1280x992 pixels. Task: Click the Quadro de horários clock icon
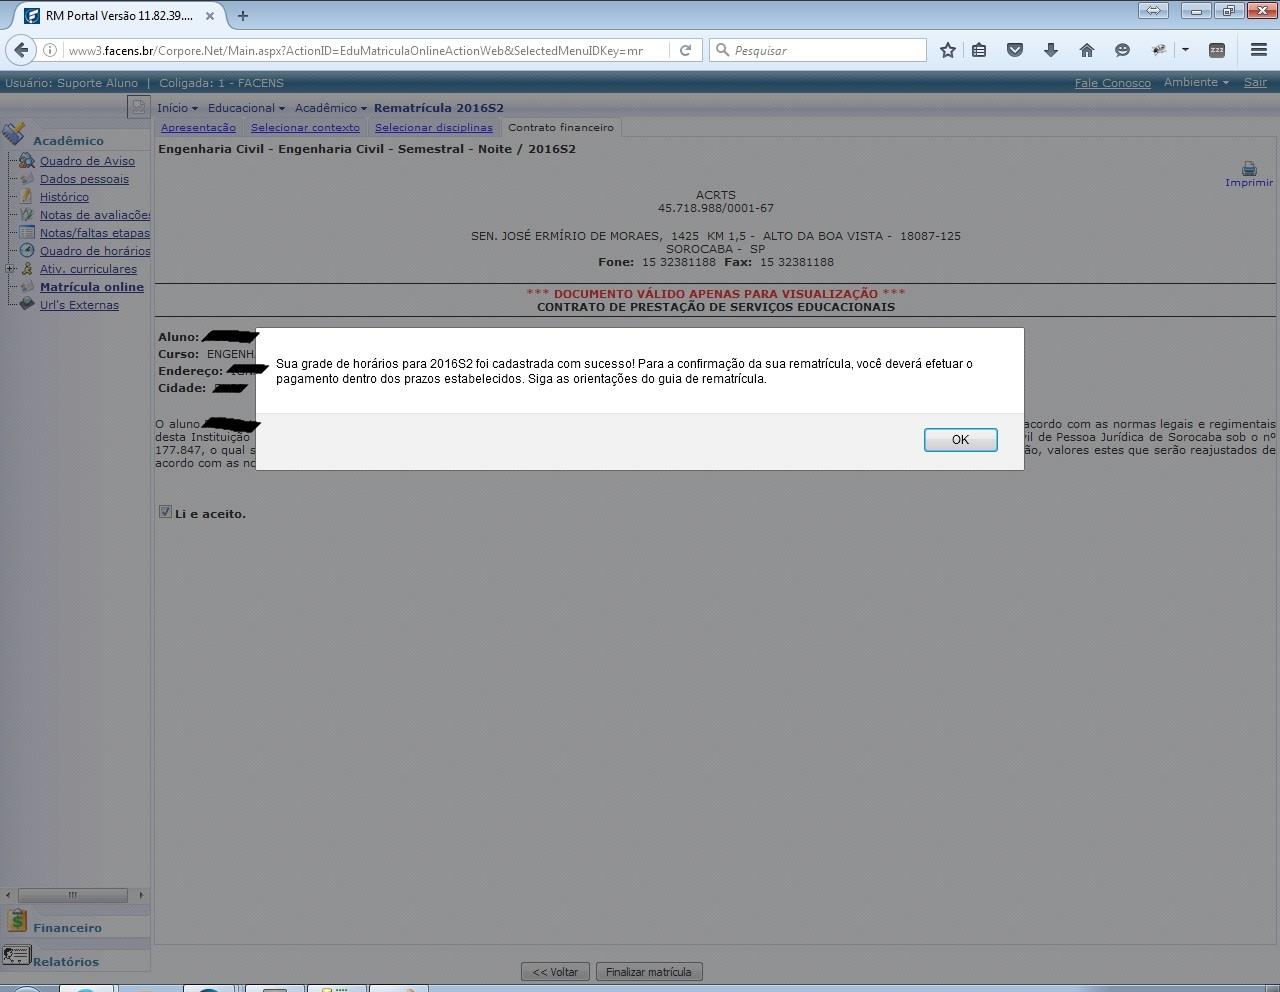[x=27, y=250]
